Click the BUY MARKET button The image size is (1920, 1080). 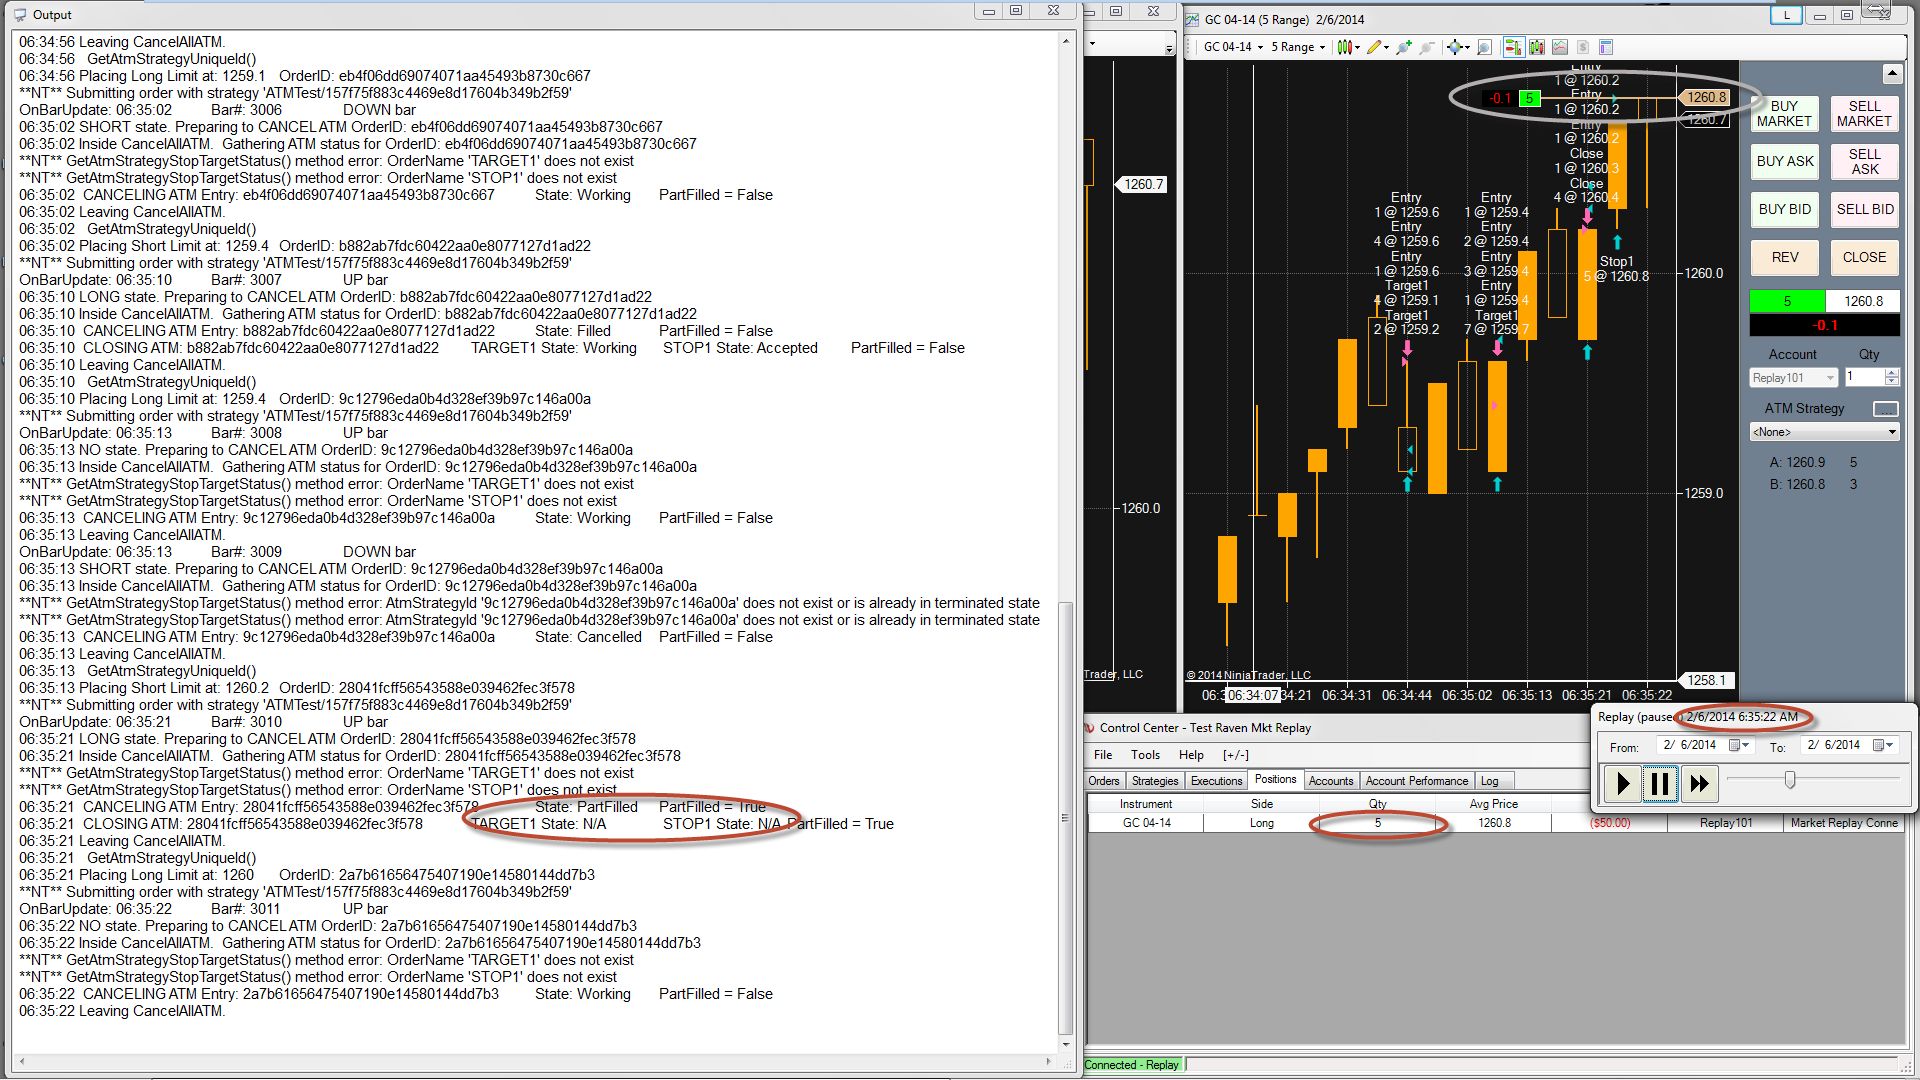(1784, 114)
